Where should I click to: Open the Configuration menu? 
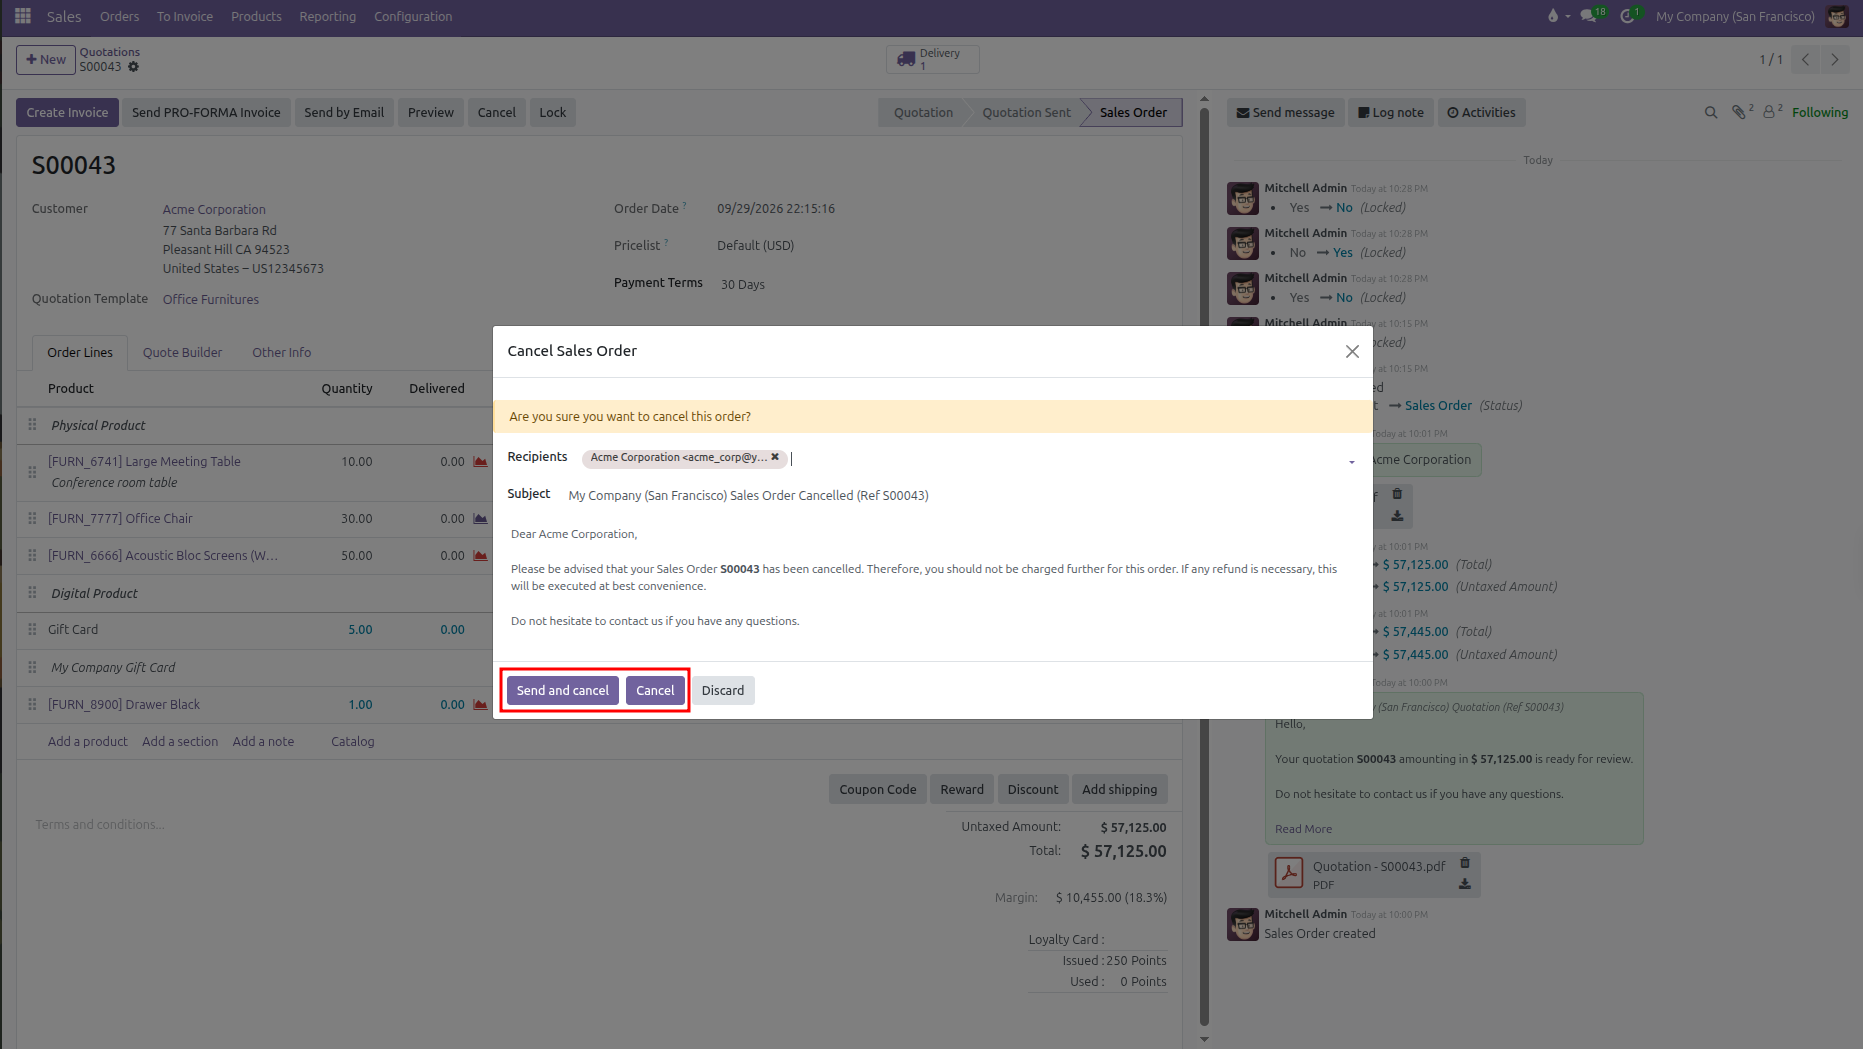pyautogui.click(x=413, y=16)
